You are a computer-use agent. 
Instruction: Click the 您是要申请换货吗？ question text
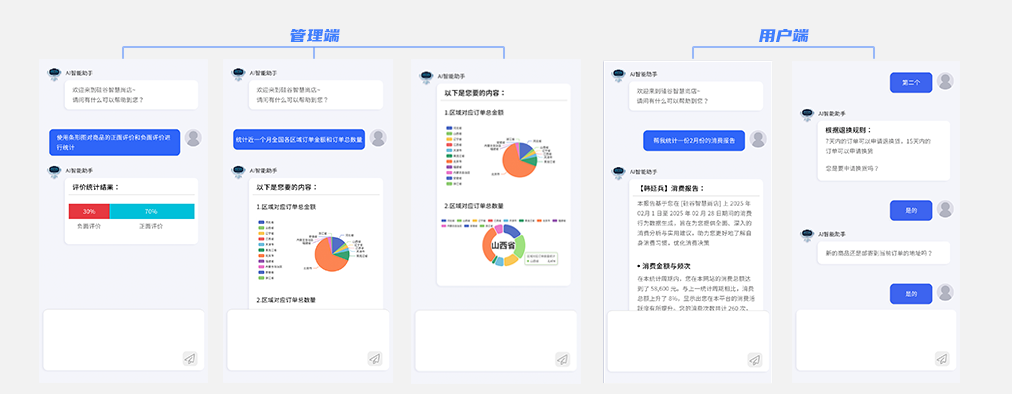click(x=852, y=169)
